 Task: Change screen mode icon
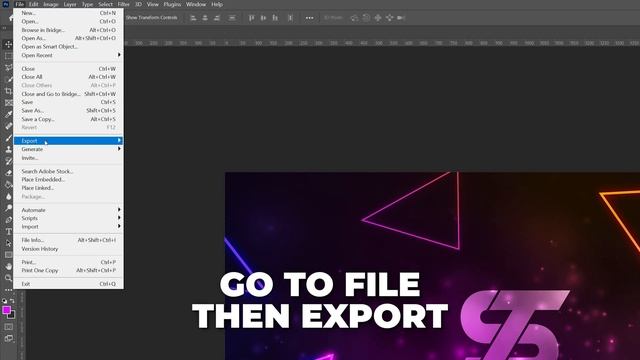point(8,338)
